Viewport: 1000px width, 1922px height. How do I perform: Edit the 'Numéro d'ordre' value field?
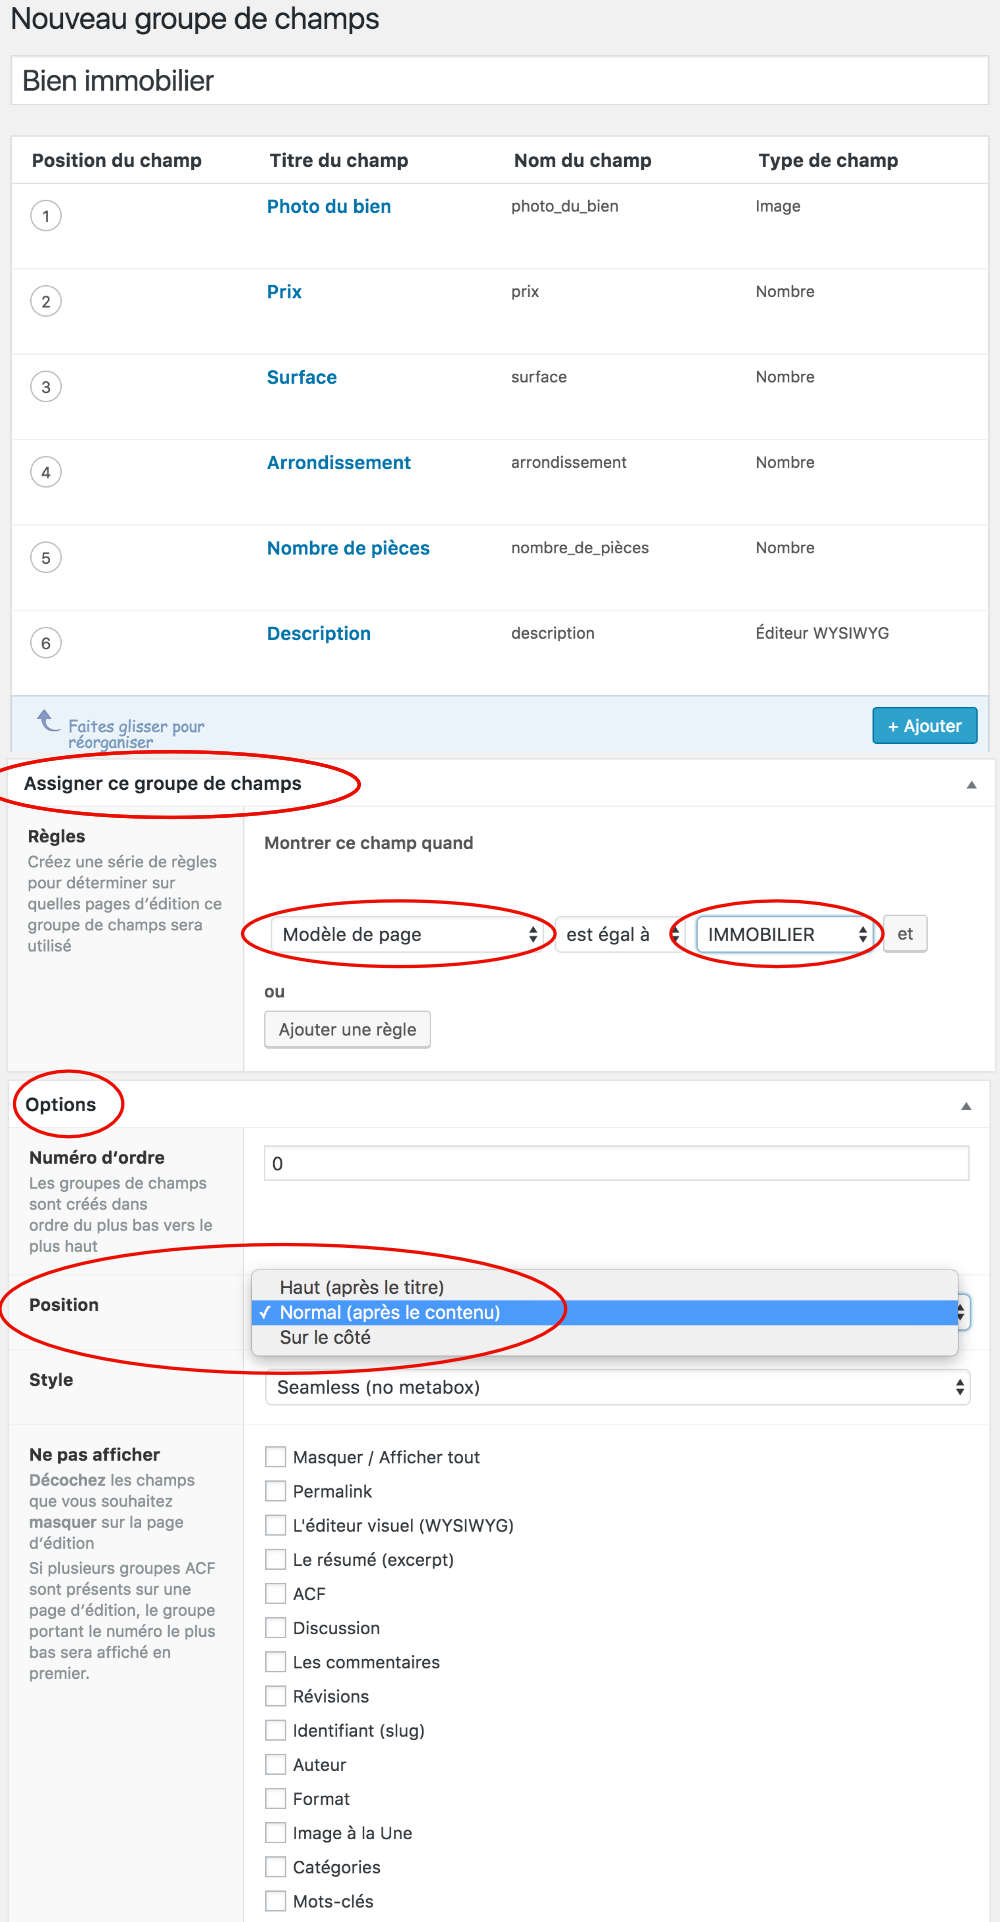pyautogui.click(x=615, y=1163)
